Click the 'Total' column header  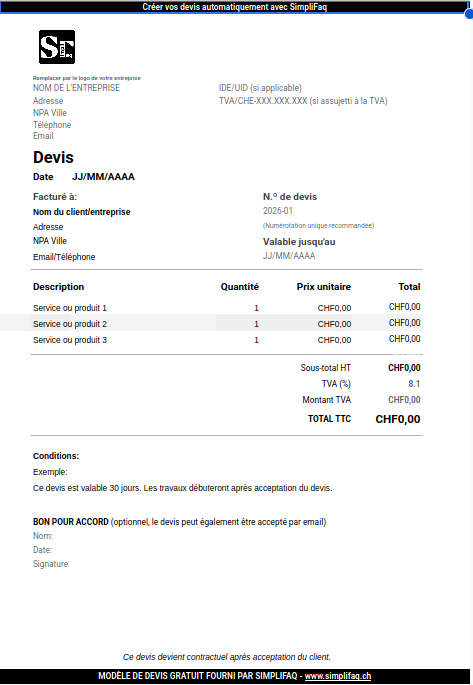point(409,287)
